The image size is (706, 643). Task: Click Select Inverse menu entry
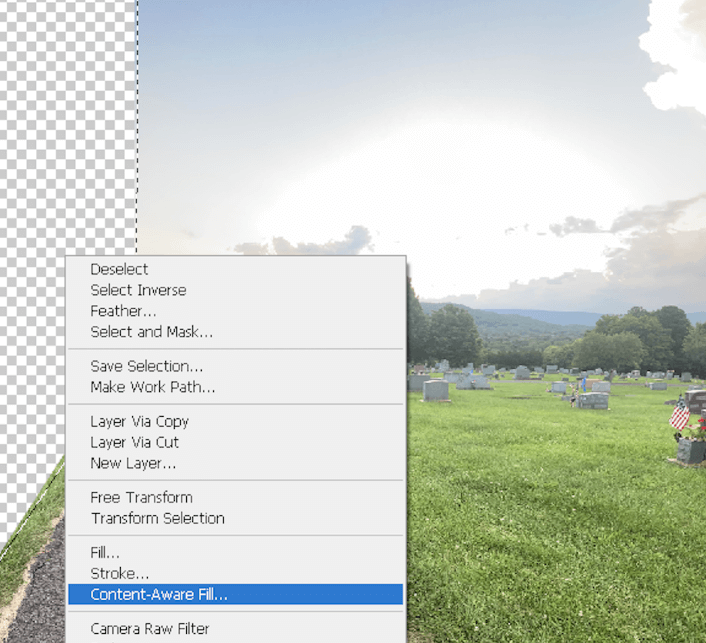235,290
